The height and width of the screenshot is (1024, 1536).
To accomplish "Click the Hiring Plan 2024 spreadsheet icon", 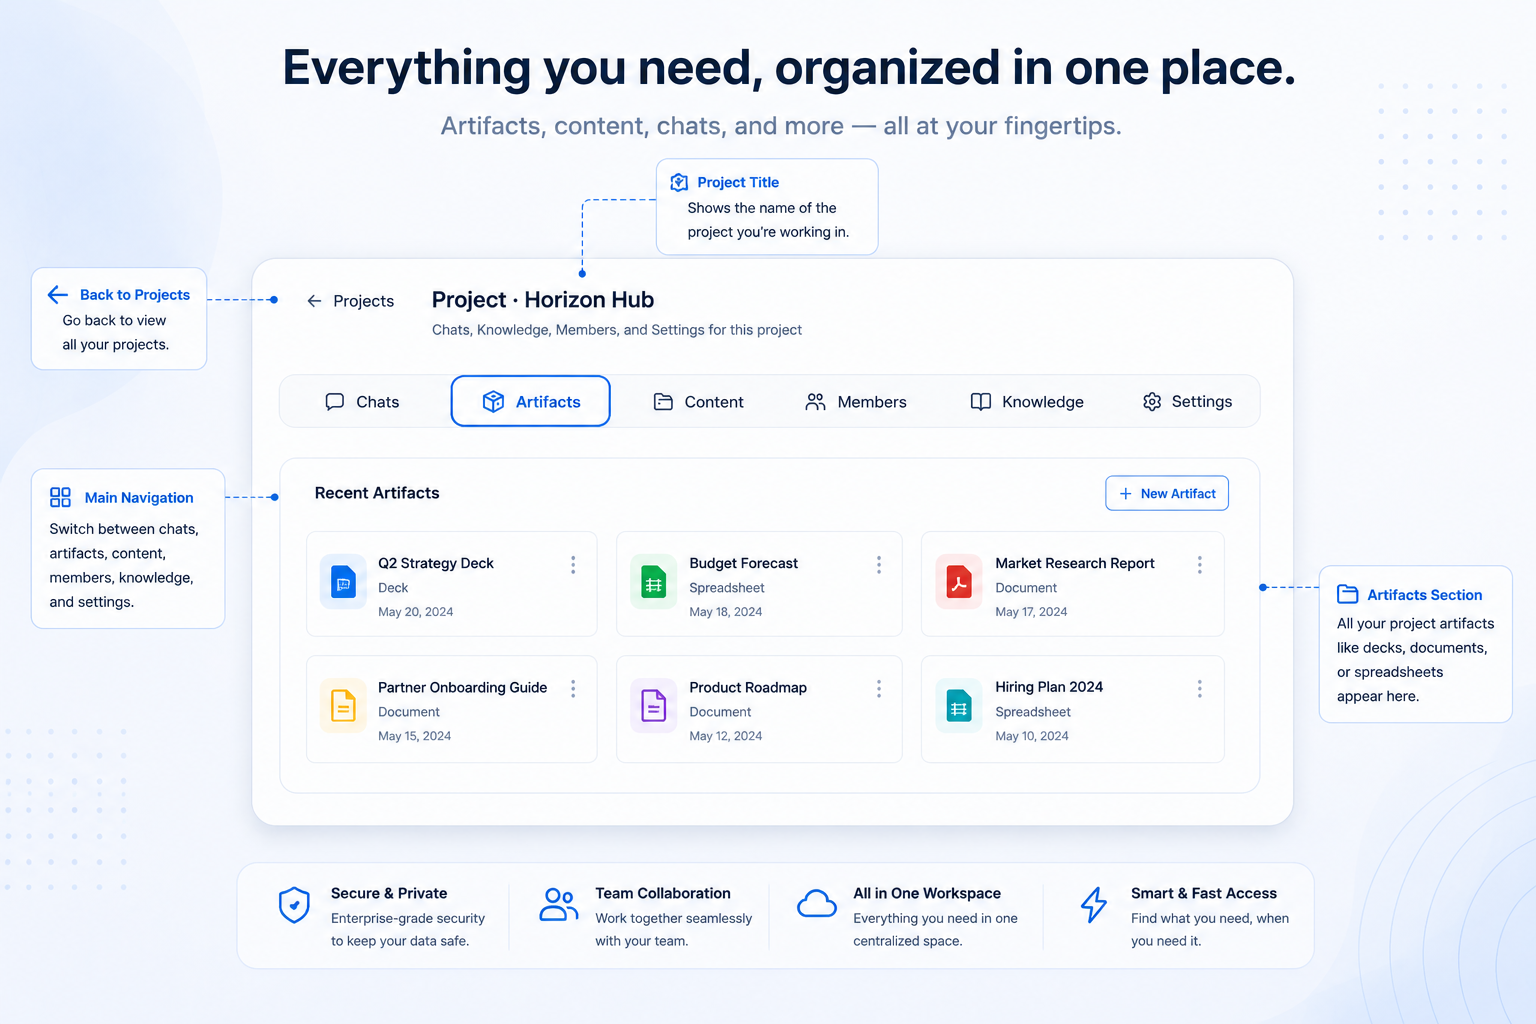I will [x=959, y=705].
